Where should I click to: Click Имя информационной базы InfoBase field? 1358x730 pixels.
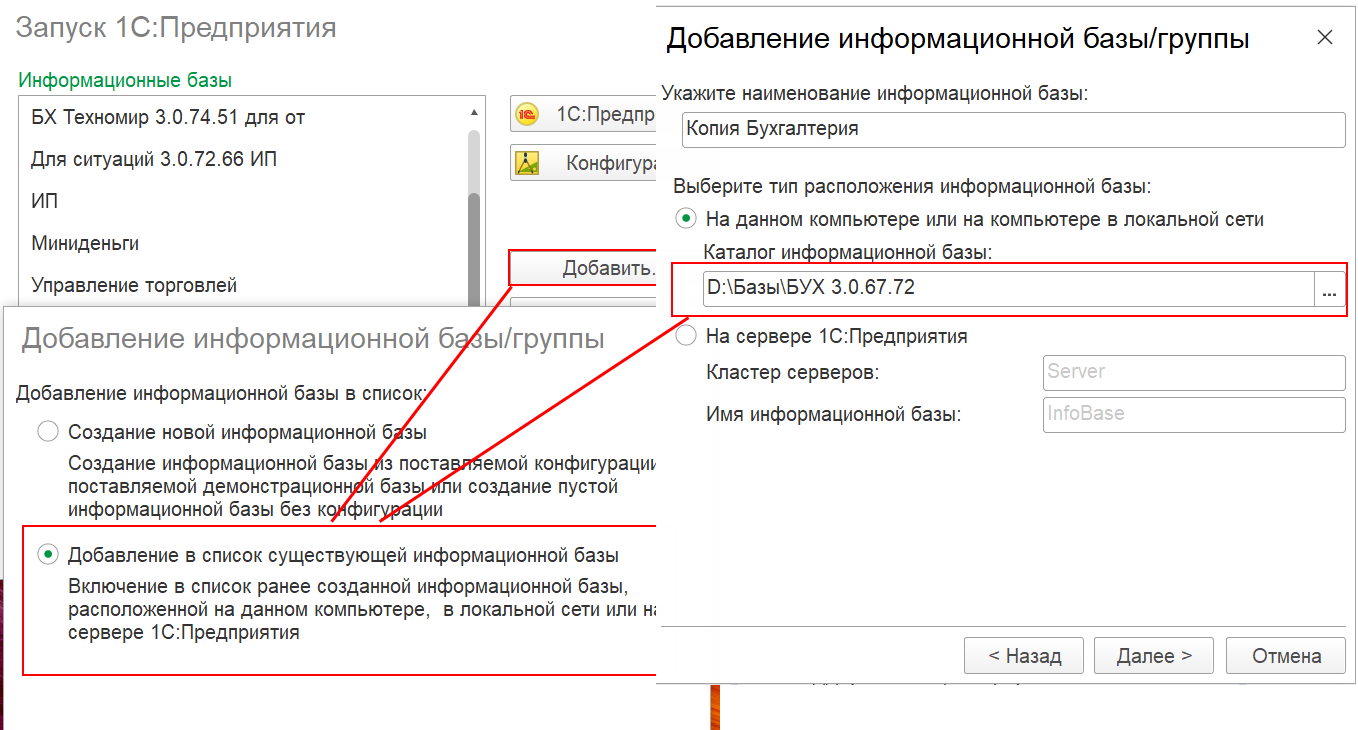tap(1194, 414)
